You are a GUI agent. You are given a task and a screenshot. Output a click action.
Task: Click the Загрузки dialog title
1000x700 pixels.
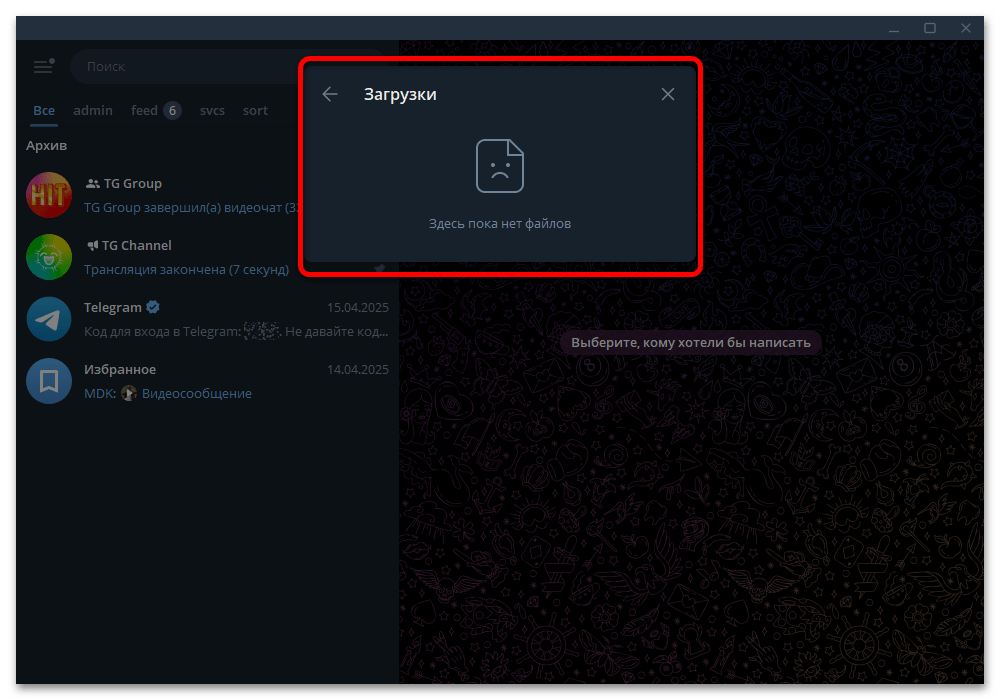[x=400, y=94]
